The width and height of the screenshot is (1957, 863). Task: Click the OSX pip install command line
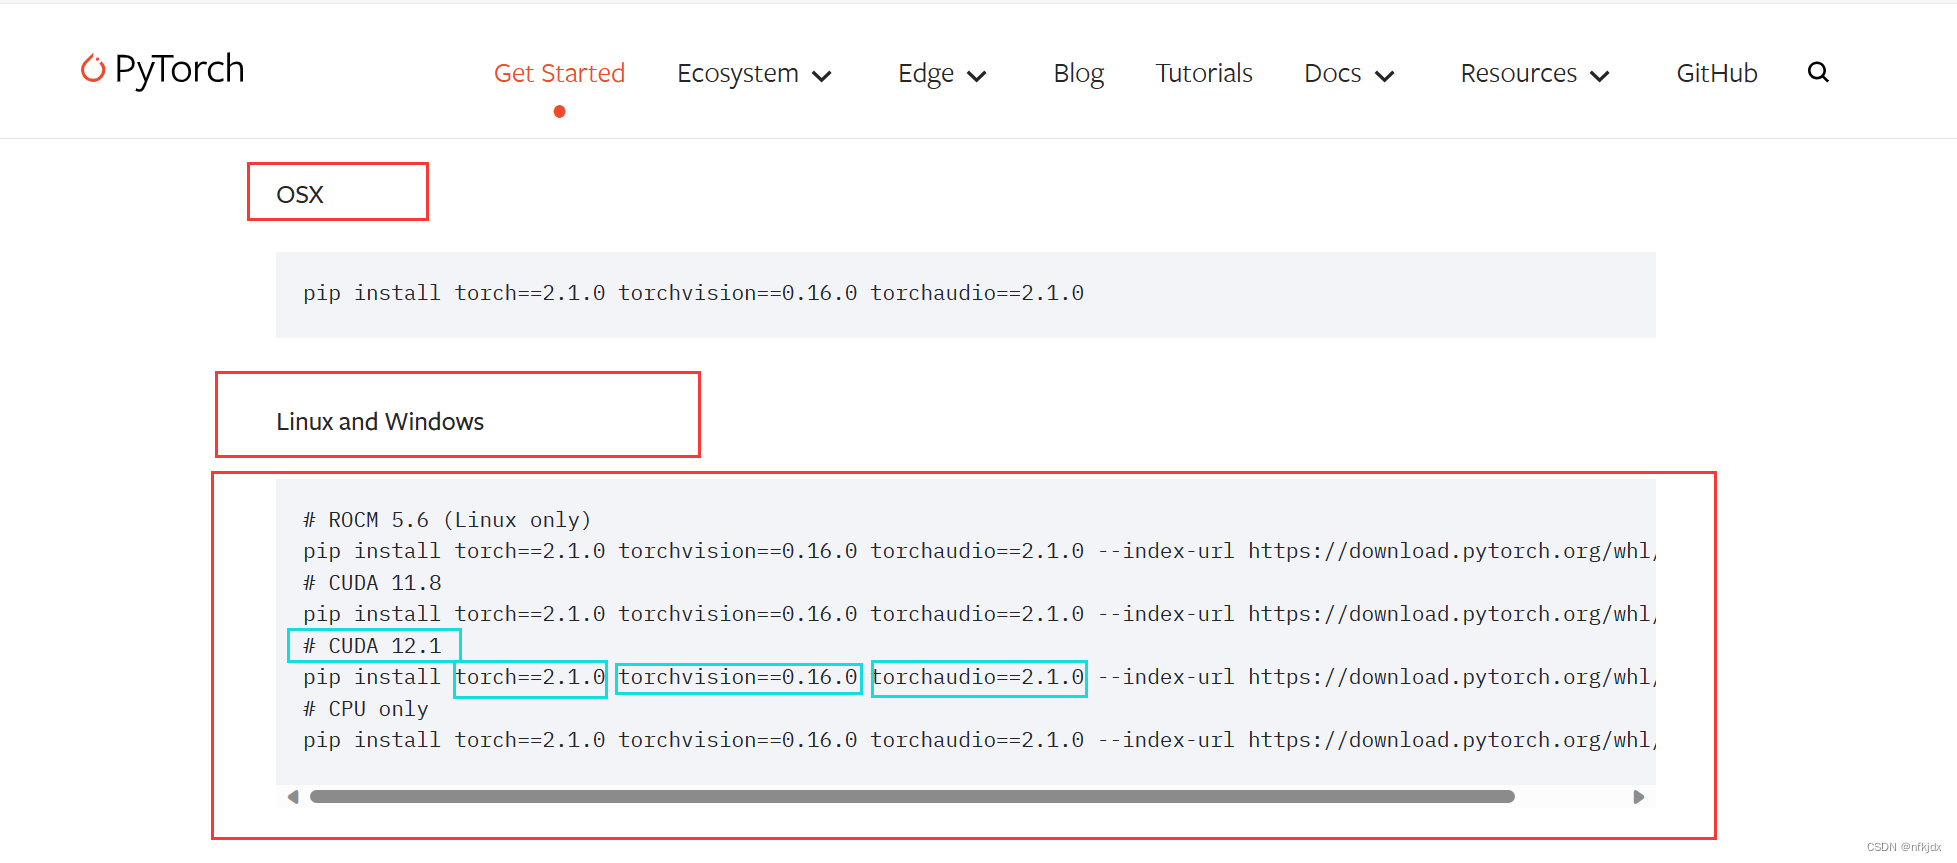(x=693, y=293)
